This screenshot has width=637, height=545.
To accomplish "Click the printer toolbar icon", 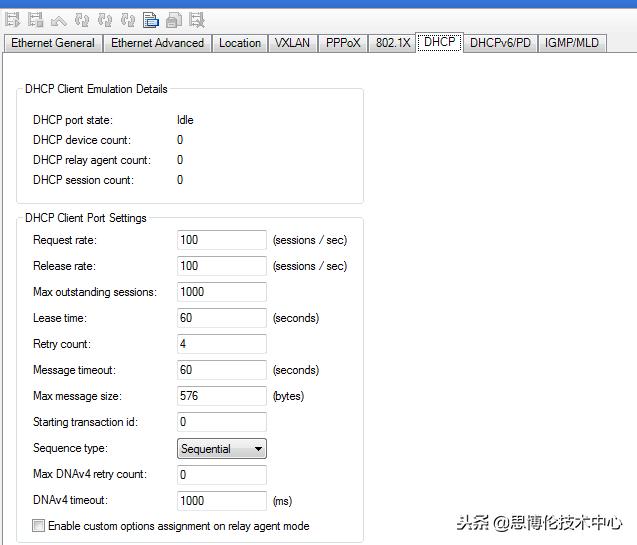I will point(174,20).
